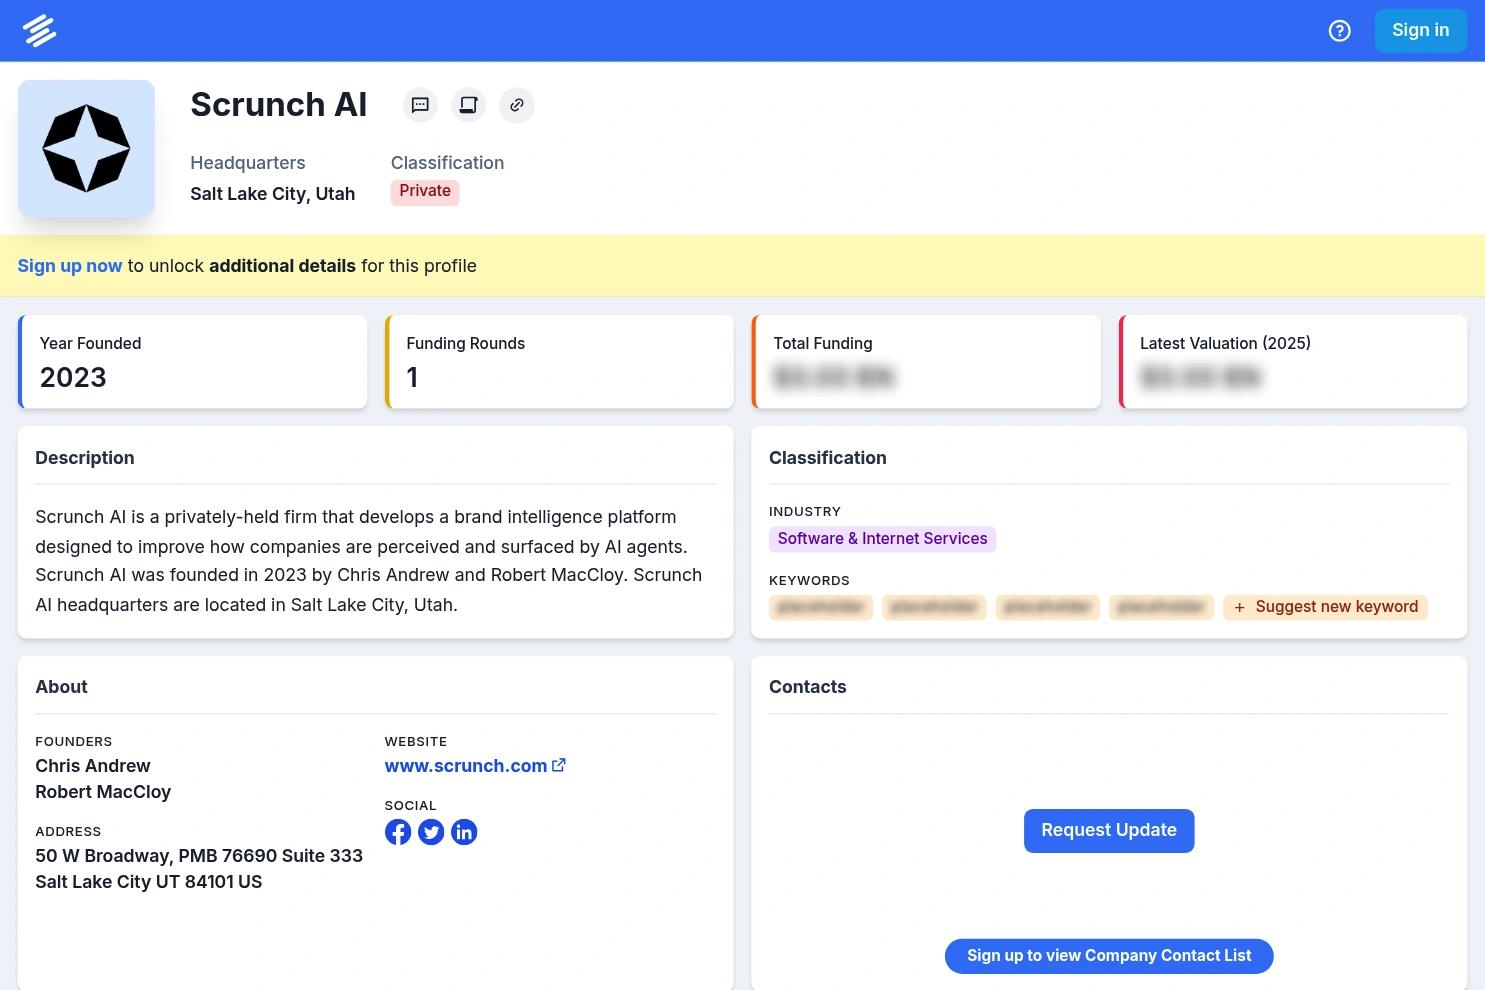Click the comment bubble icon beside Scrunch AI
This screenshot has height=990, width=1485.
[420, 105]
